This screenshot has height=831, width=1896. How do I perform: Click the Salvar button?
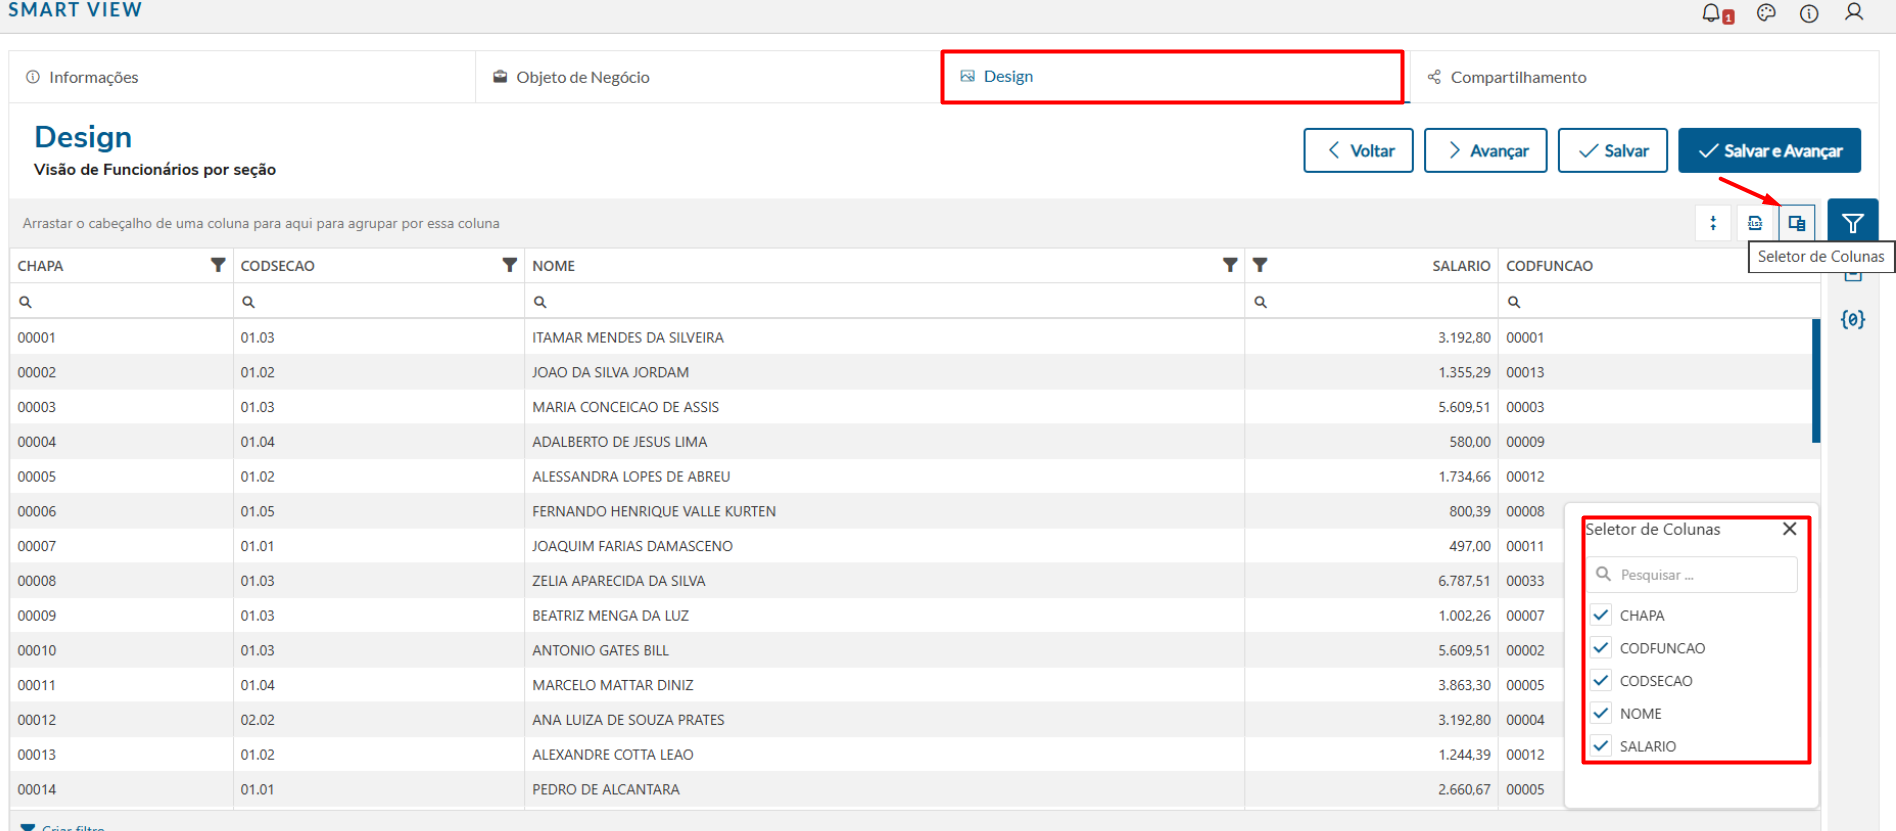1612,151
